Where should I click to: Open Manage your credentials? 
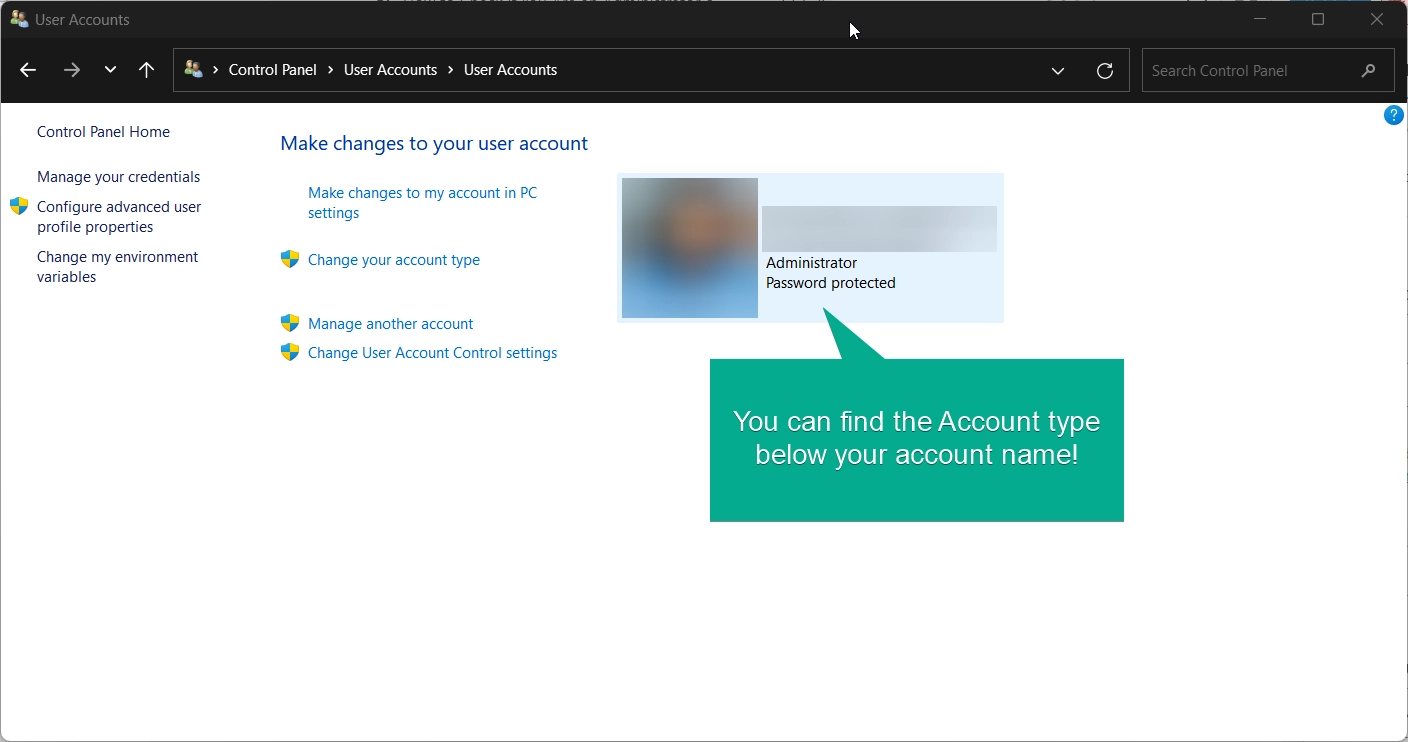tap(118, 177)
